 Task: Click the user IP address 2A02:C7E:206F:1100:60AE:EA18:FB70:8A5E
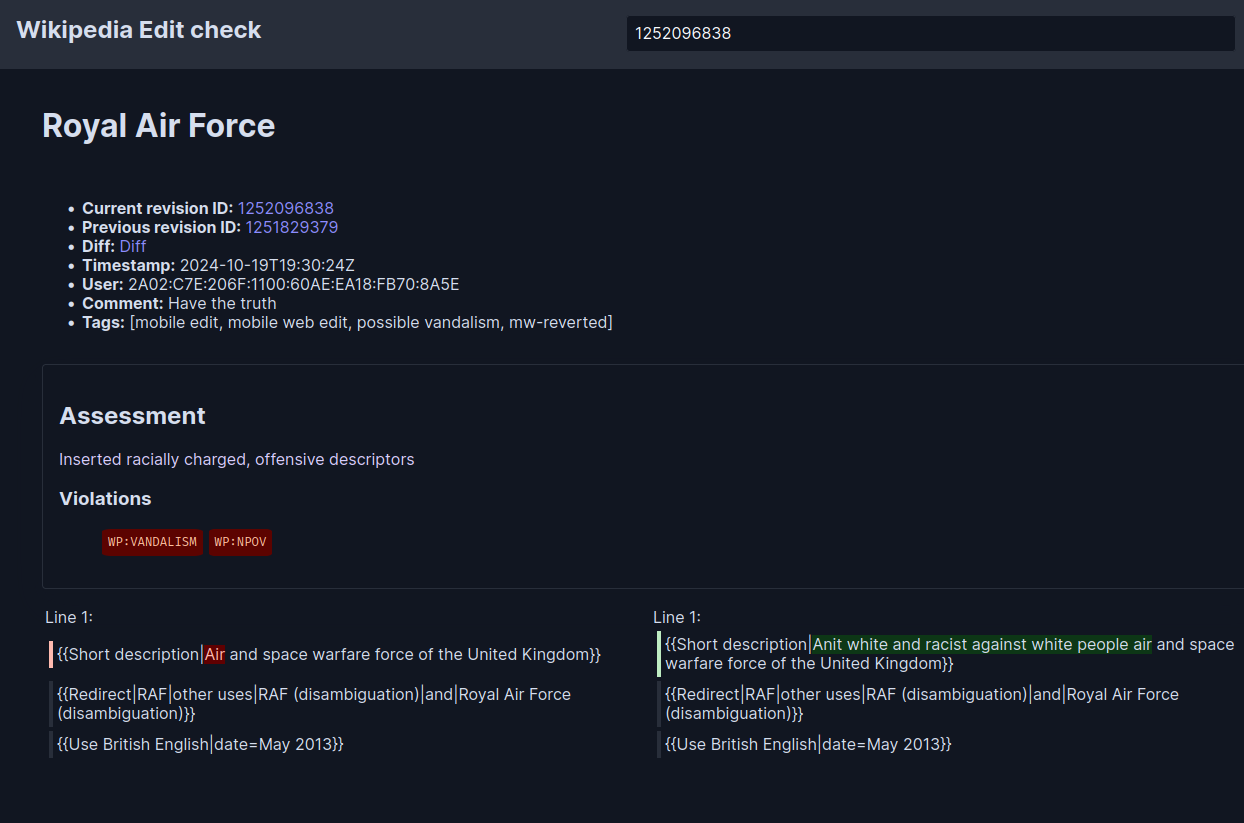click(x=294, y=284)
